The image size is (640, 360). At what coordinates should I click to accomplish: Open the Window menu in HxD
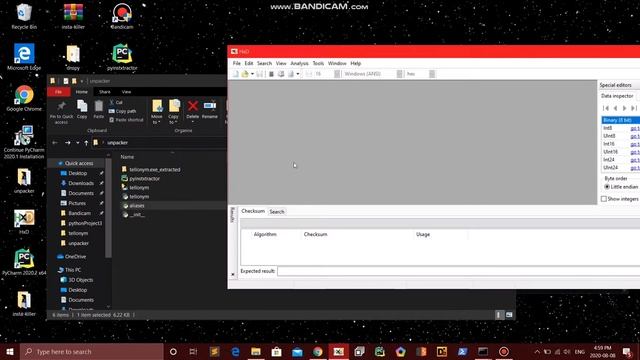click(x=337, y=63)
